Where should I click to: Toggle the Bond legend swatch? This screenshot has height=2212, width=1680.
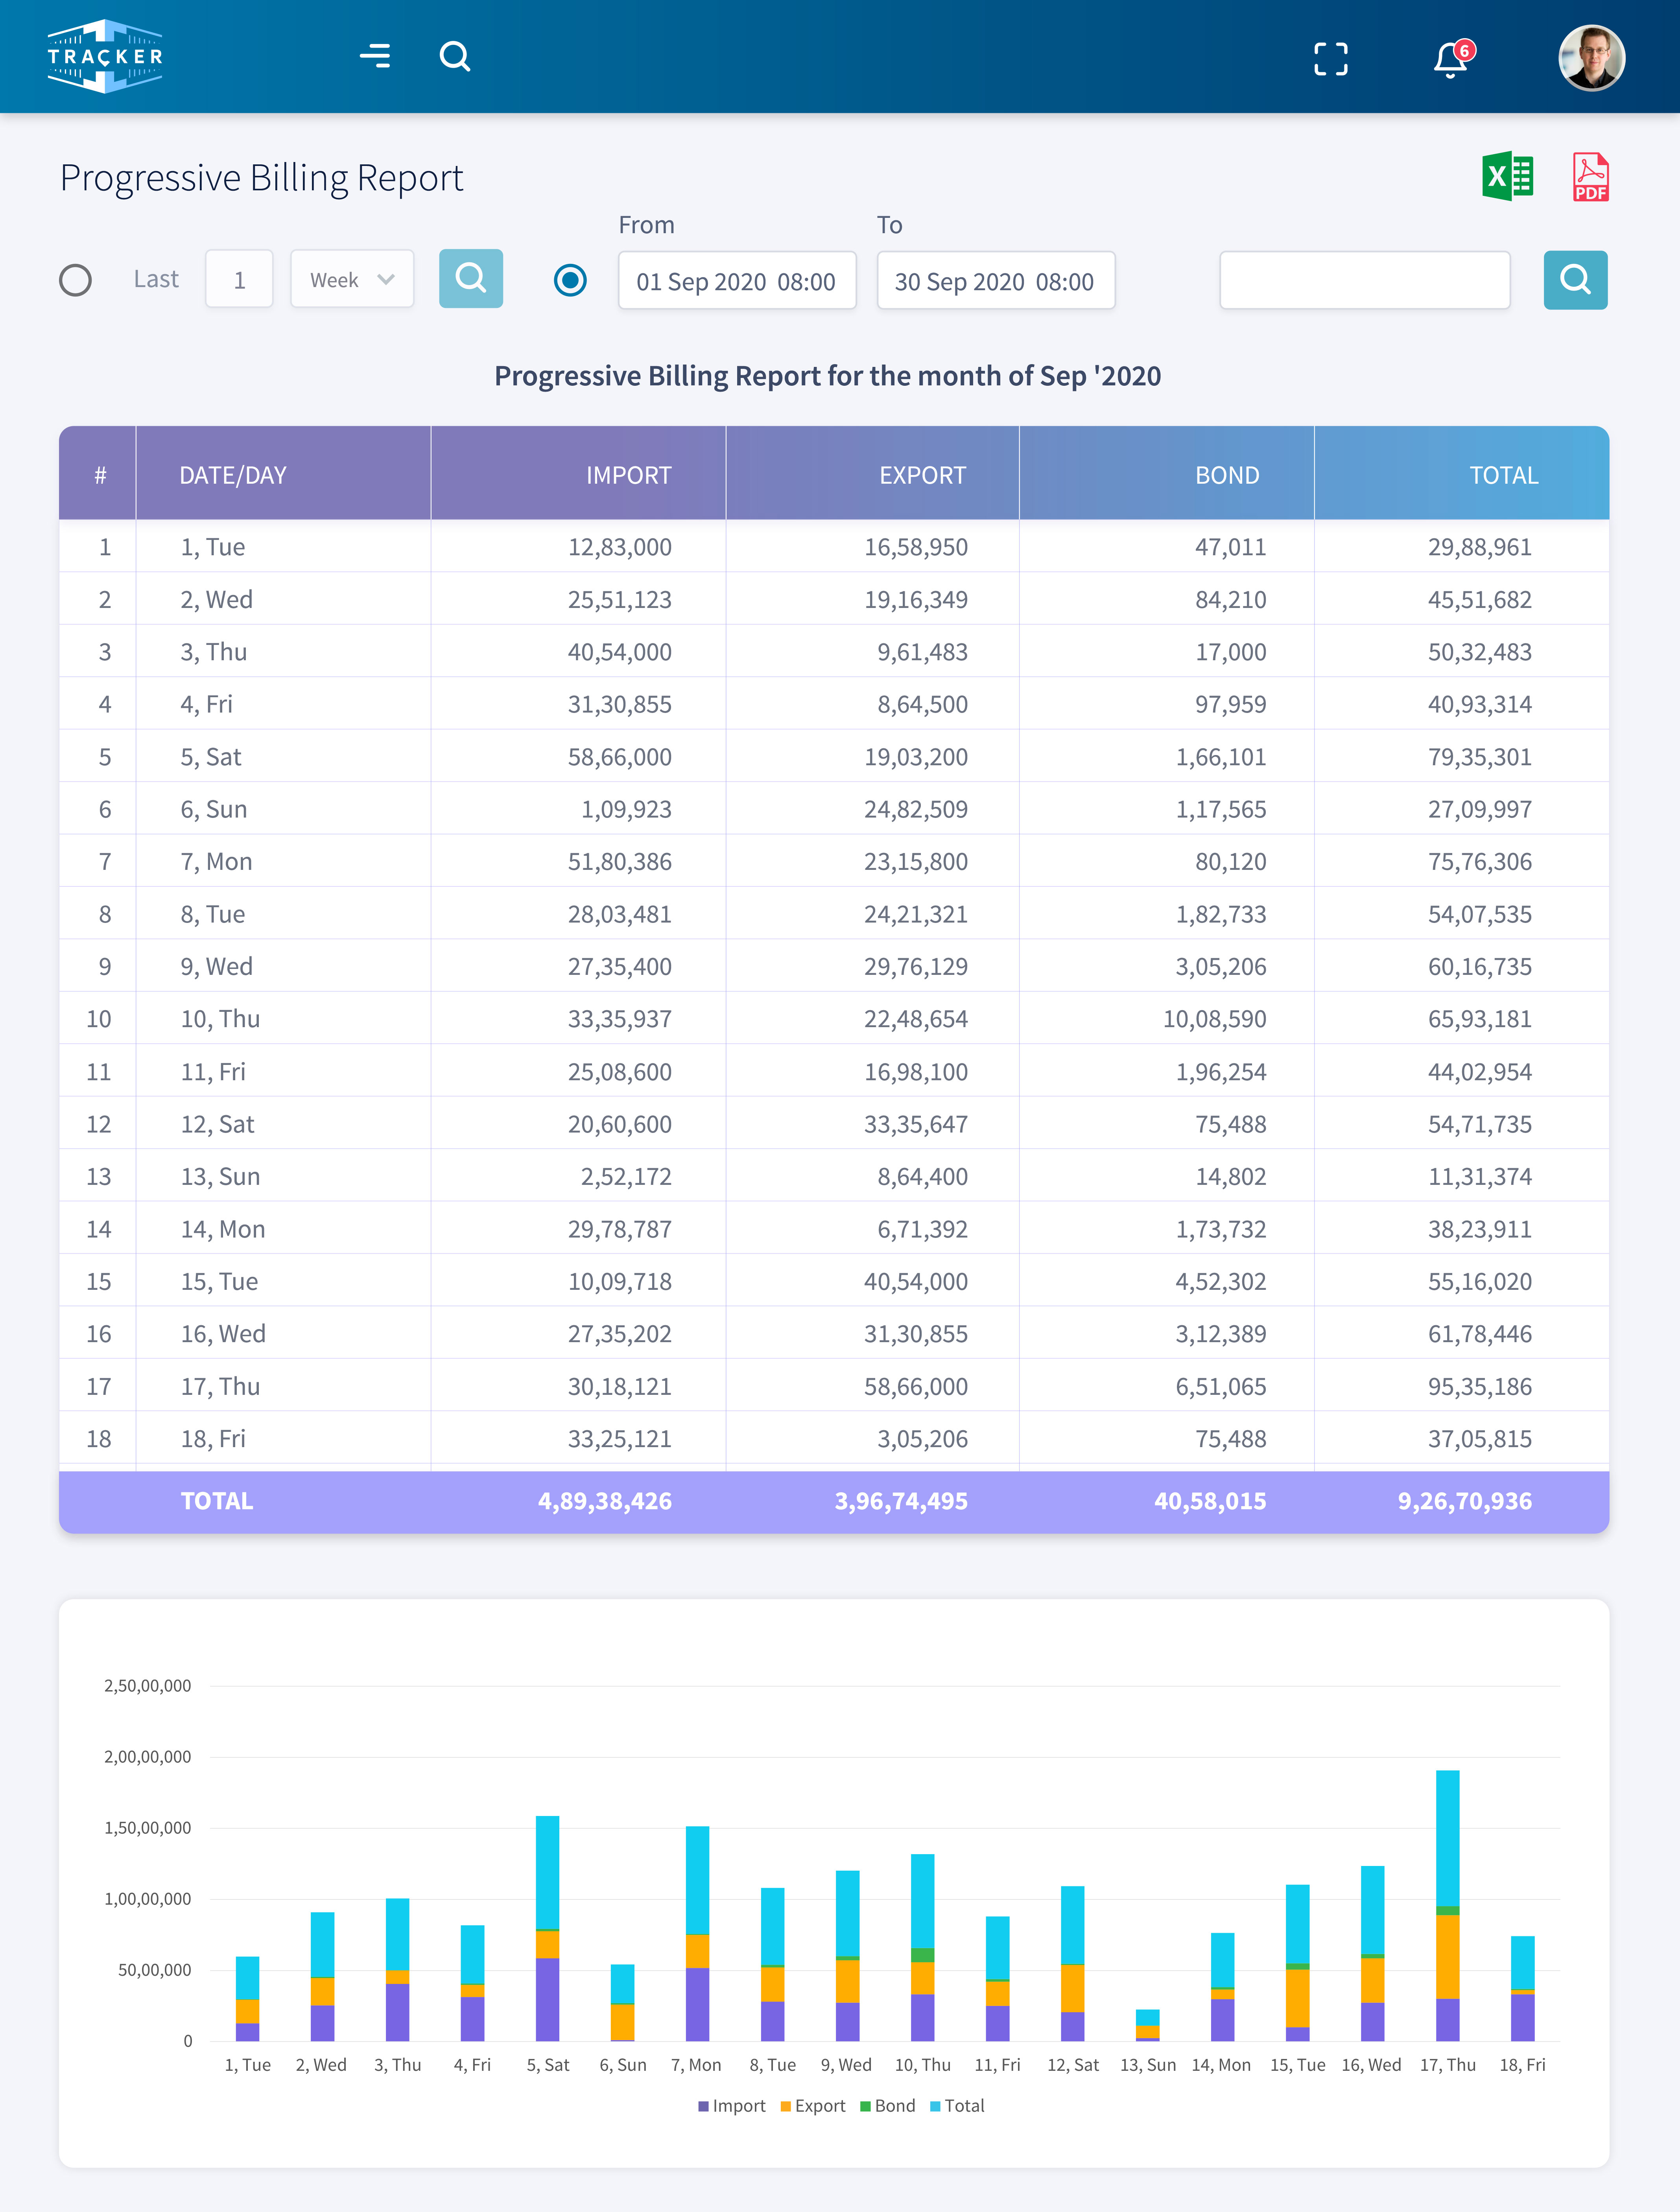[865, 2106]
